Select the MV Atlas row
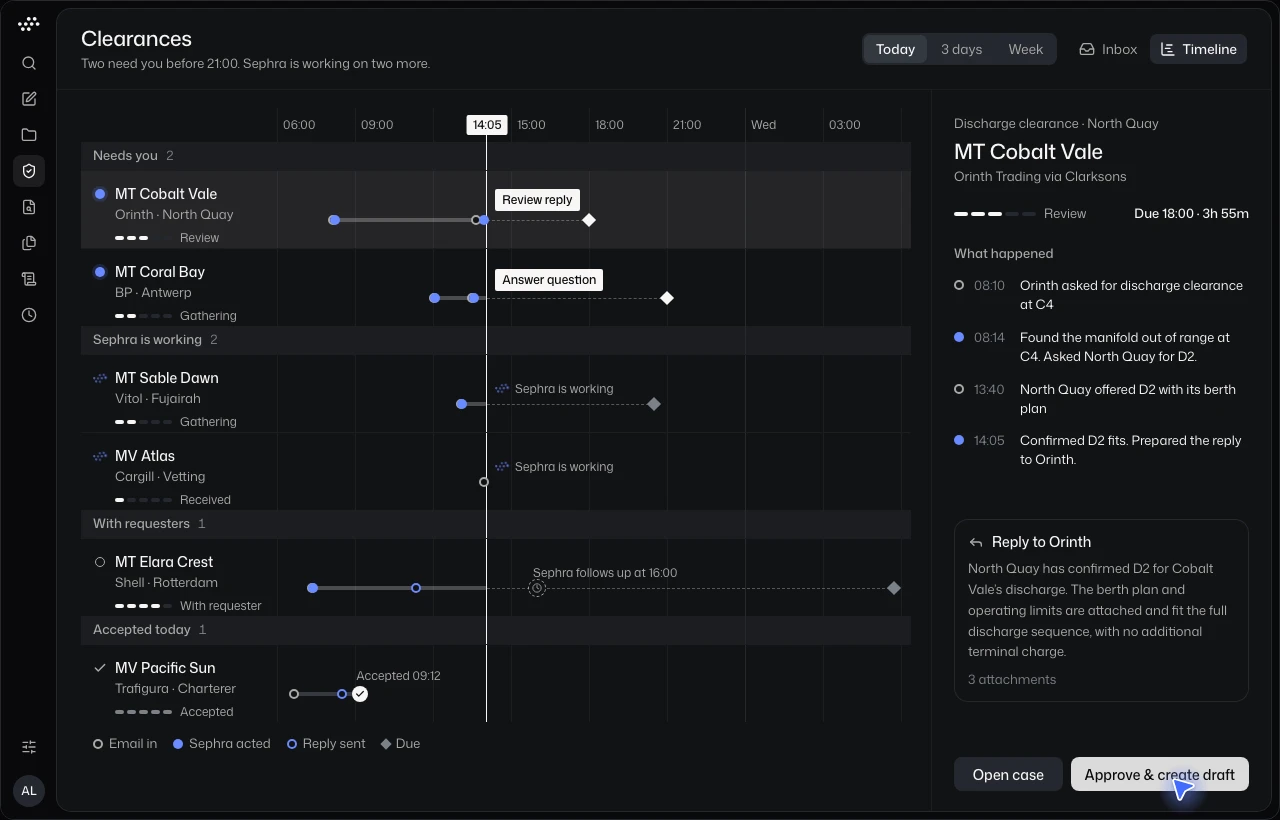 coord(496,472)
